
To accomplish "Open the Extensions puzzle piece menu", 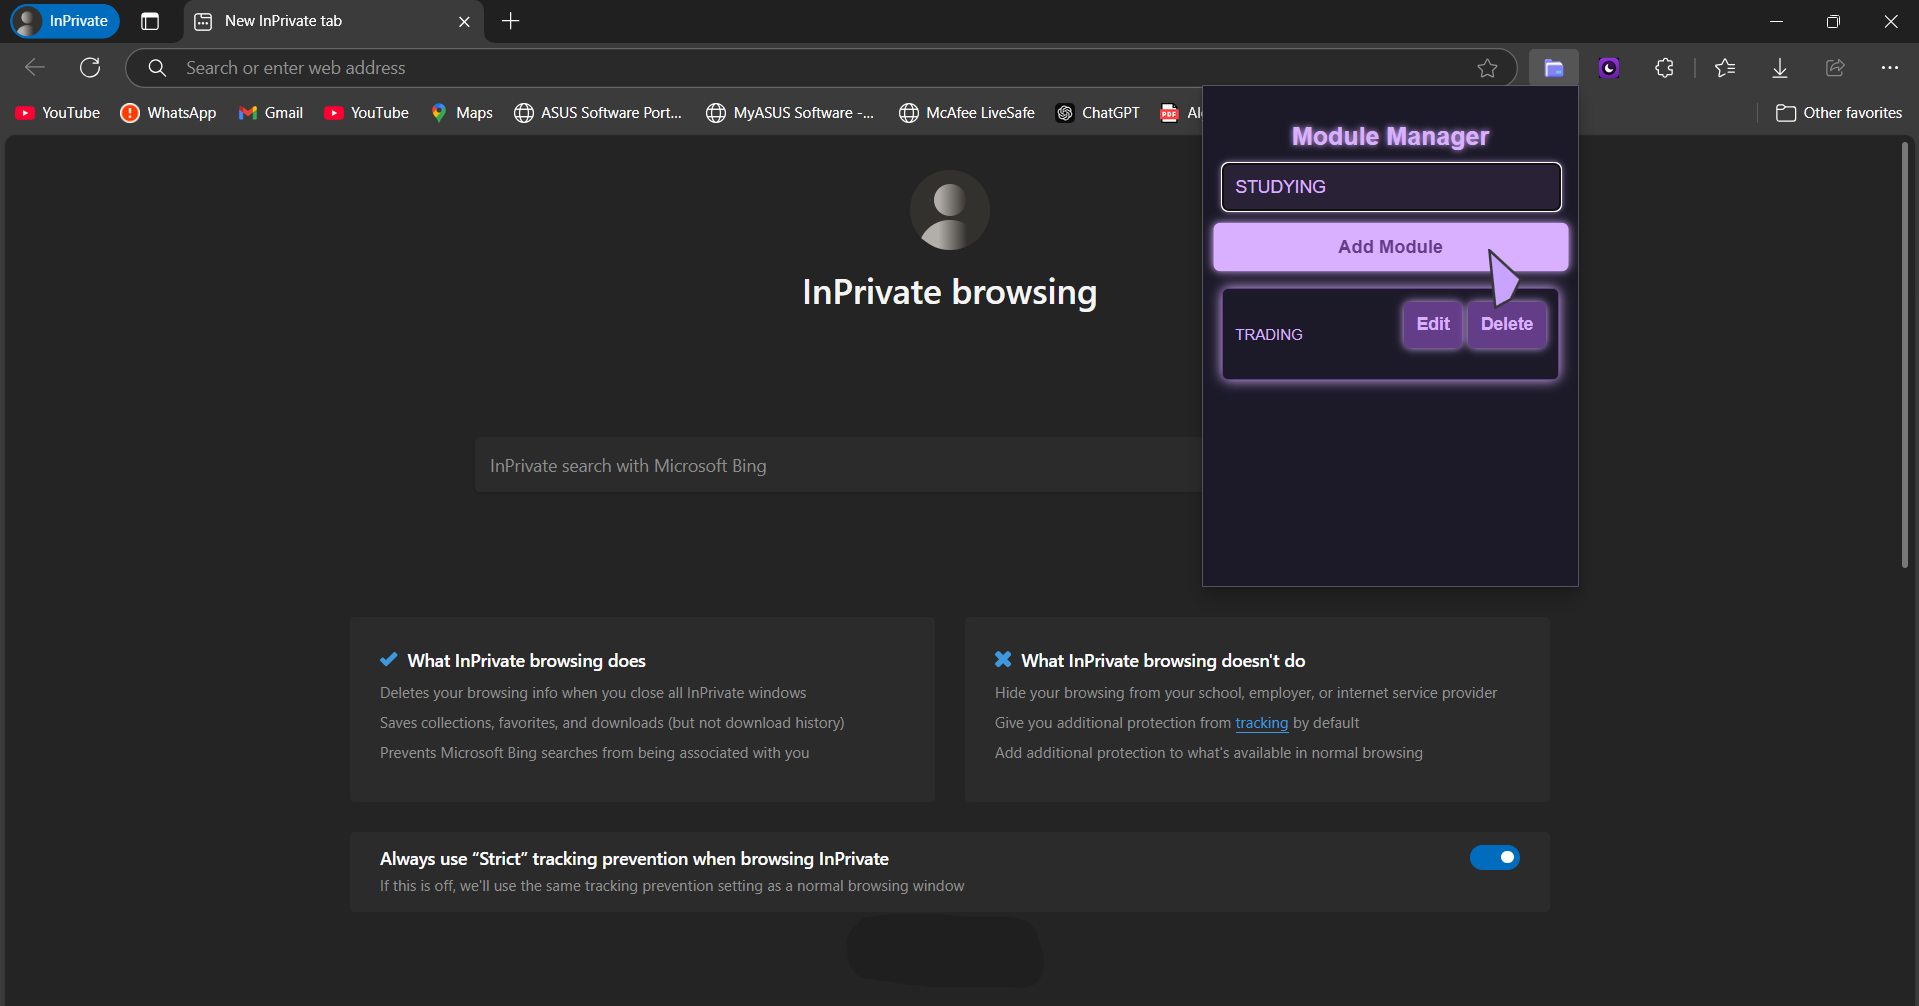I will (1664, 67).
